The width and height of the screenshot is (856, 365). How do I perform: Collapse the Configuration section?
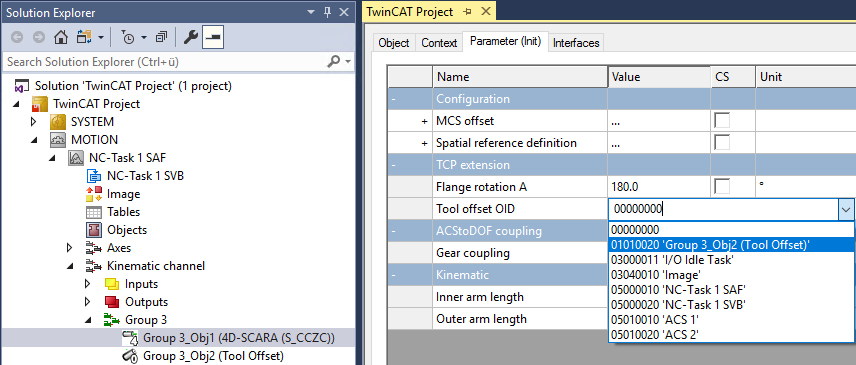[393, 99]
